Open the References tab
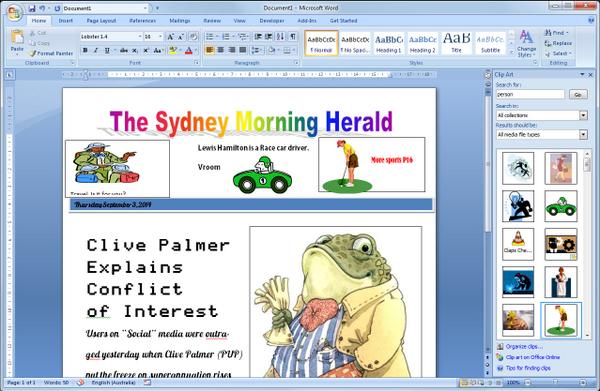This screenshot has width=600, height=391. click(142, 21)
